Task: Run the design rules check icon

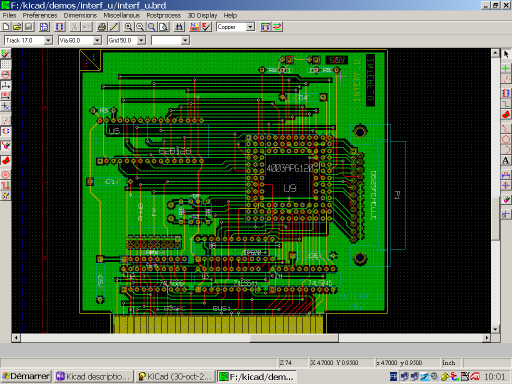Action: pos(206,27)
